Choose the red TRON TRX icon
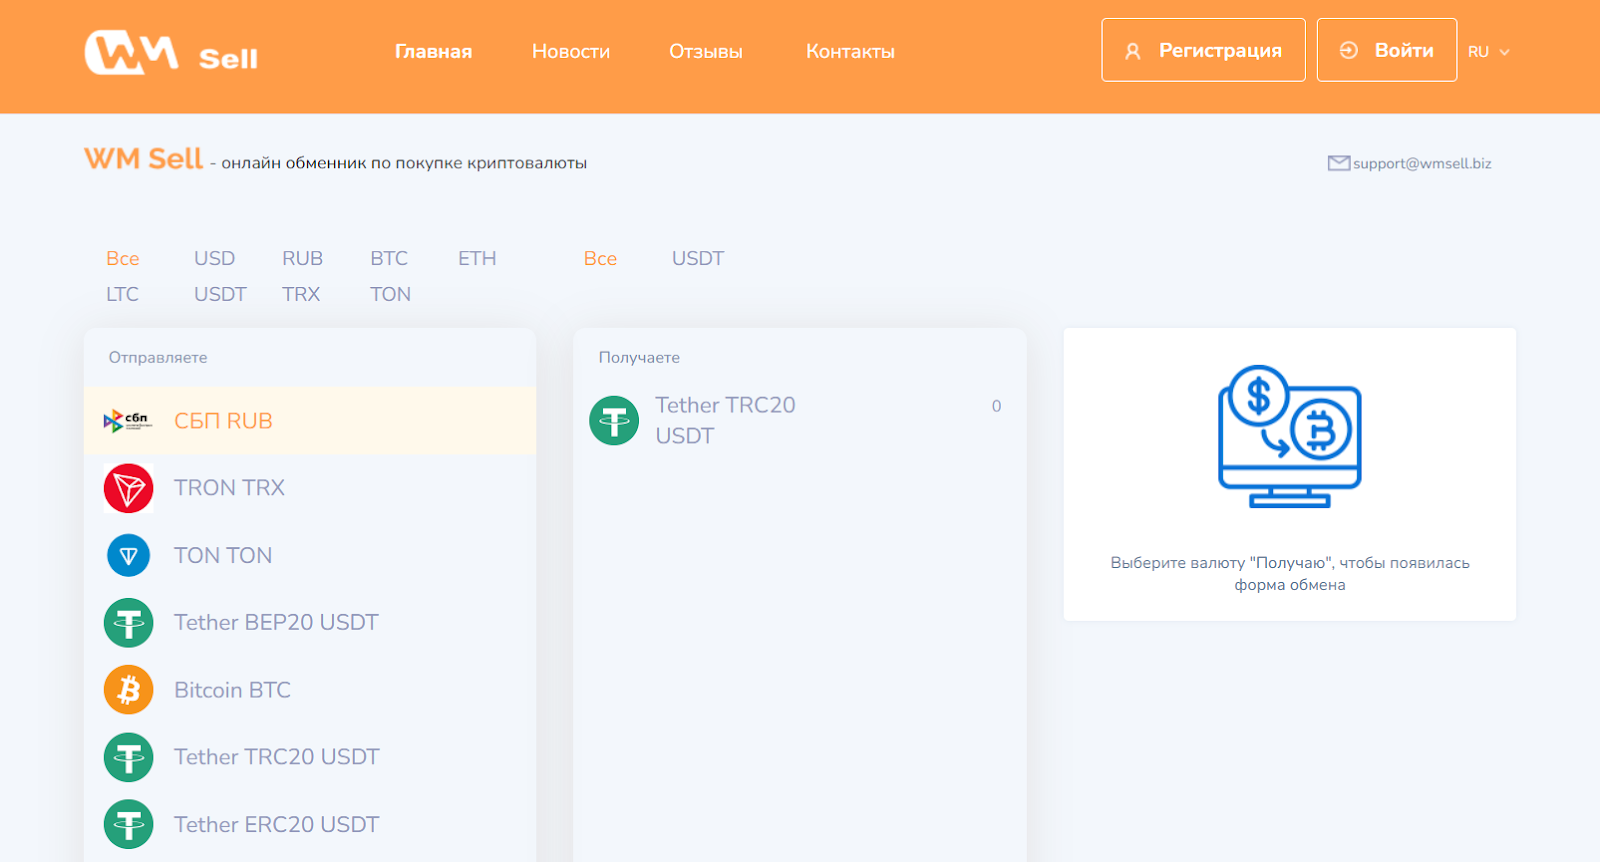The height and width of the screenshot is (862, 1600). click(128, 488)
